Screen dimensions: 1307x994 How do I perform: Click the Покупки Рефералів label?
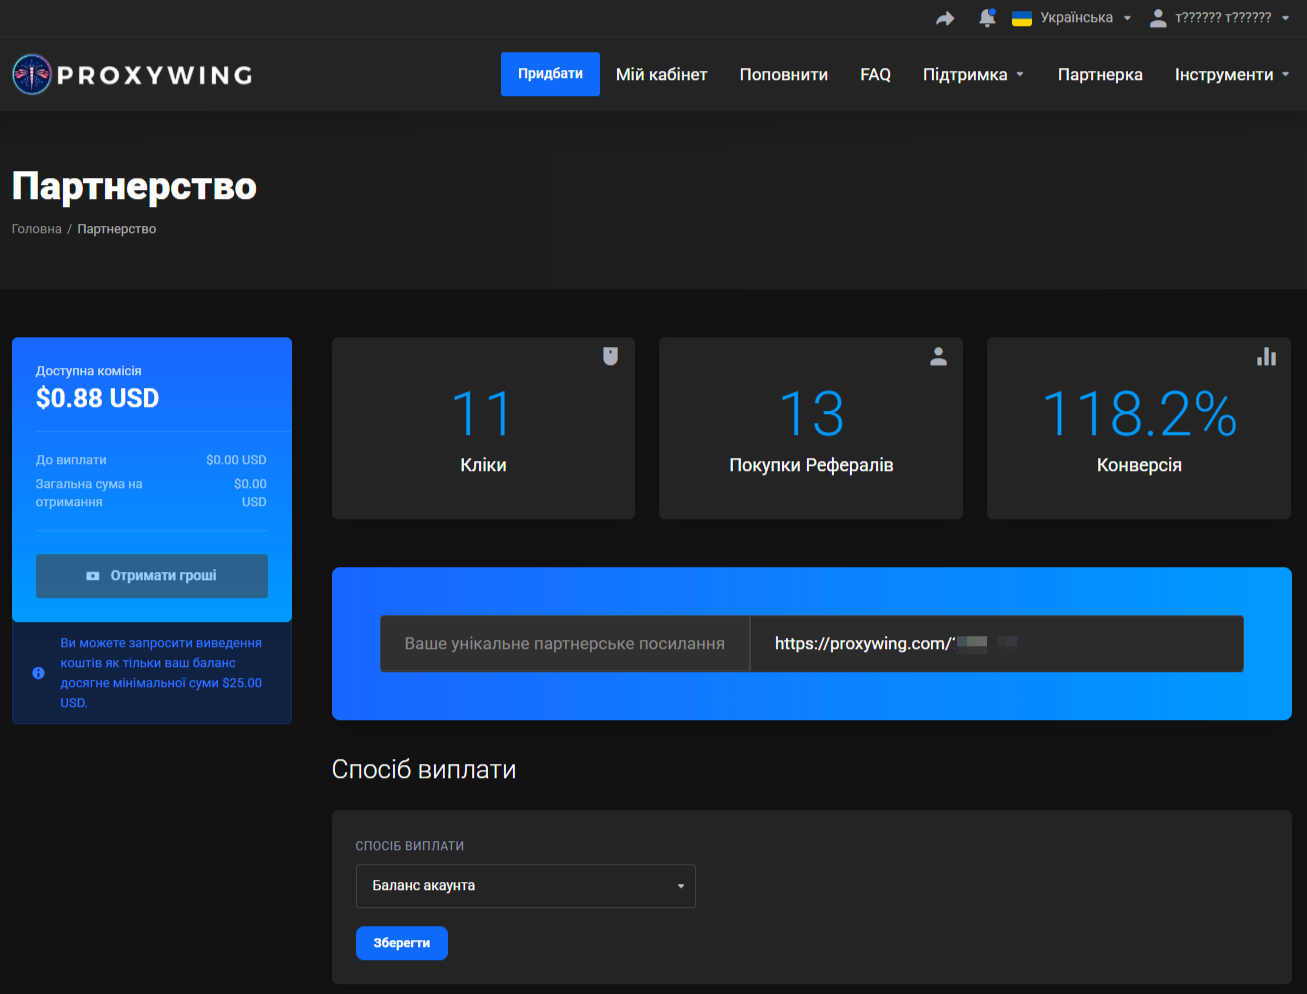(x=812, y=465)
